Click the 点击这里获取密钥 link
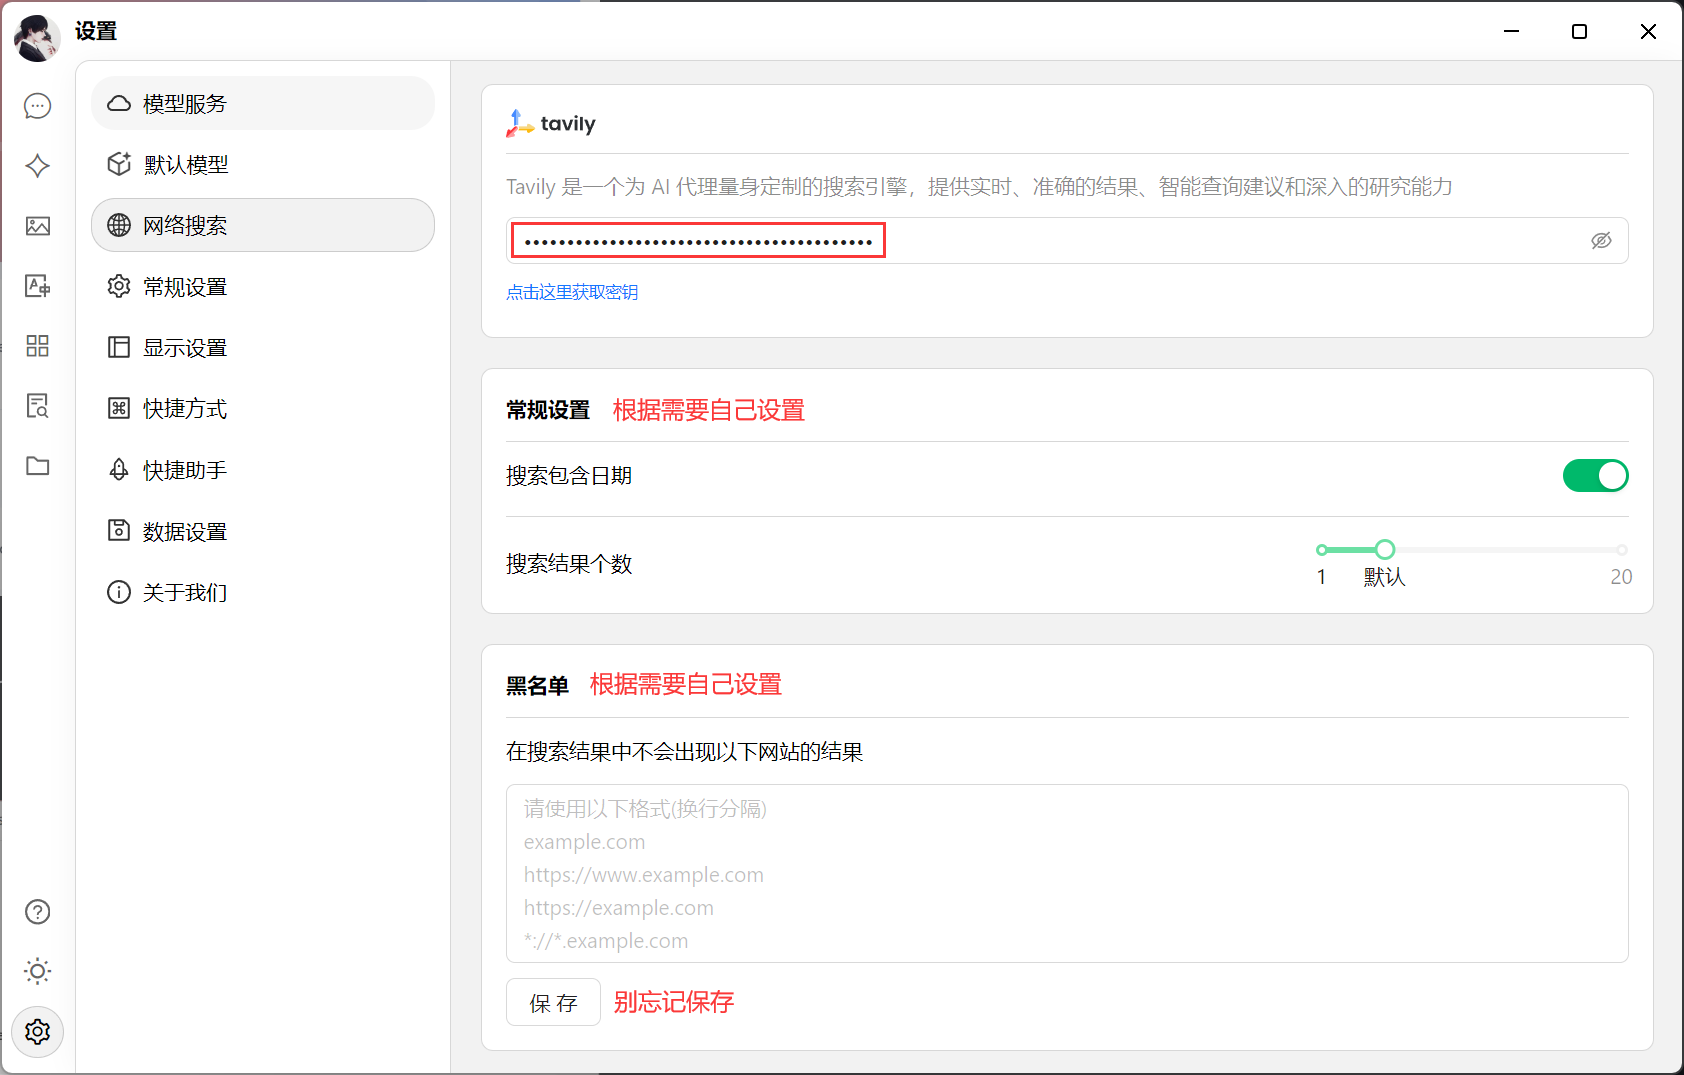1684x1075 pixels. 572,292
